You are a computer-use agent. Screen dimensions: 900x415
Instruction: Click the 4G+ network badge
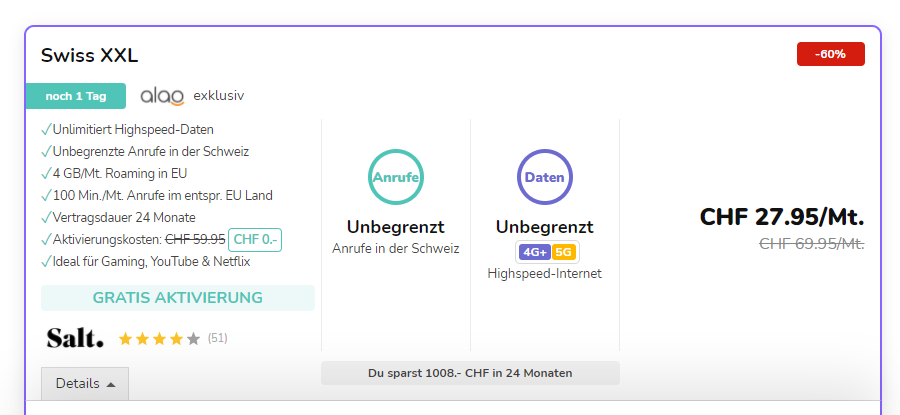click(533, 252)
